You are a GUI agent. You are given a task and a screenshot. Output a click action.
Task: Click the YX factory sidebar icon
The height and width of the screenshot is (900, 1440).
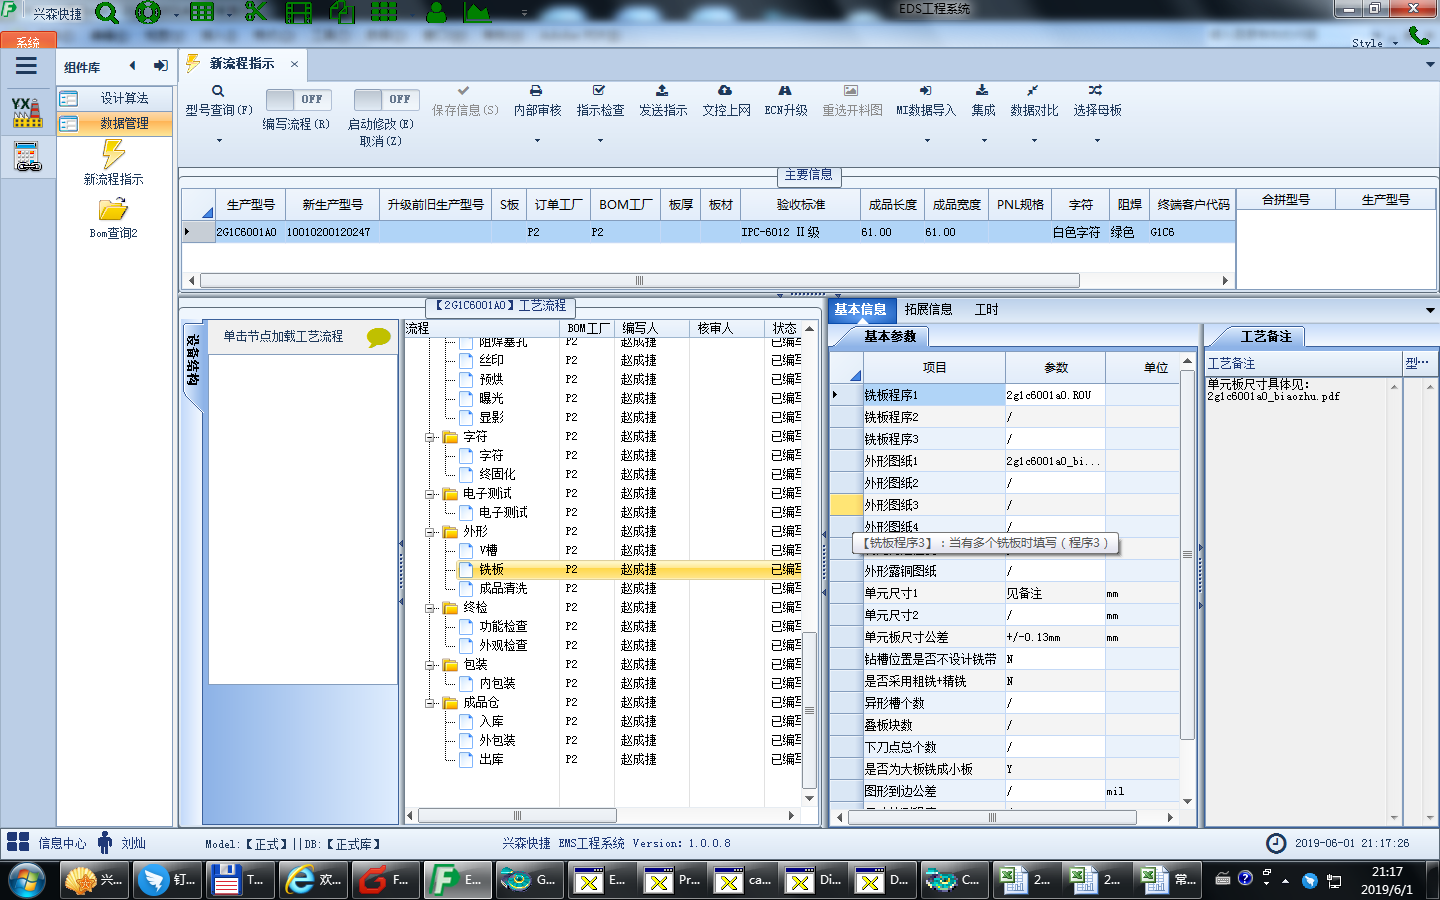[x=27, y=112]
